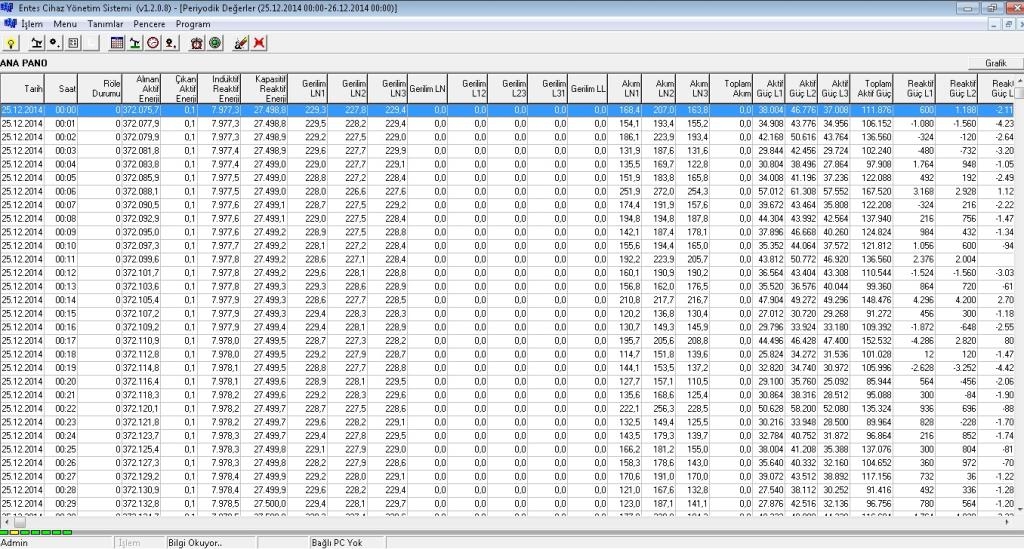Open the Tanımlar menu
This screenshot has width=1024, height=549.
105,24
